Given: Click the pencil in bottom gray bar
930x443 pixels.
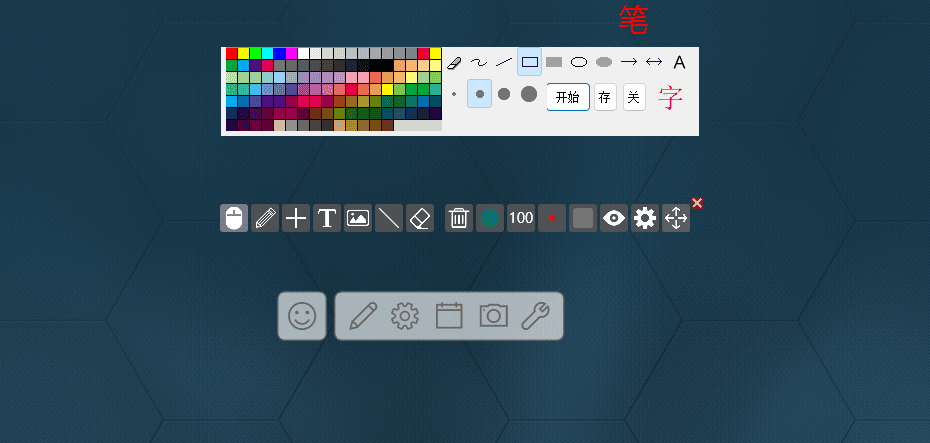Looking at the screenshot, I should click(x=363, y=316).
